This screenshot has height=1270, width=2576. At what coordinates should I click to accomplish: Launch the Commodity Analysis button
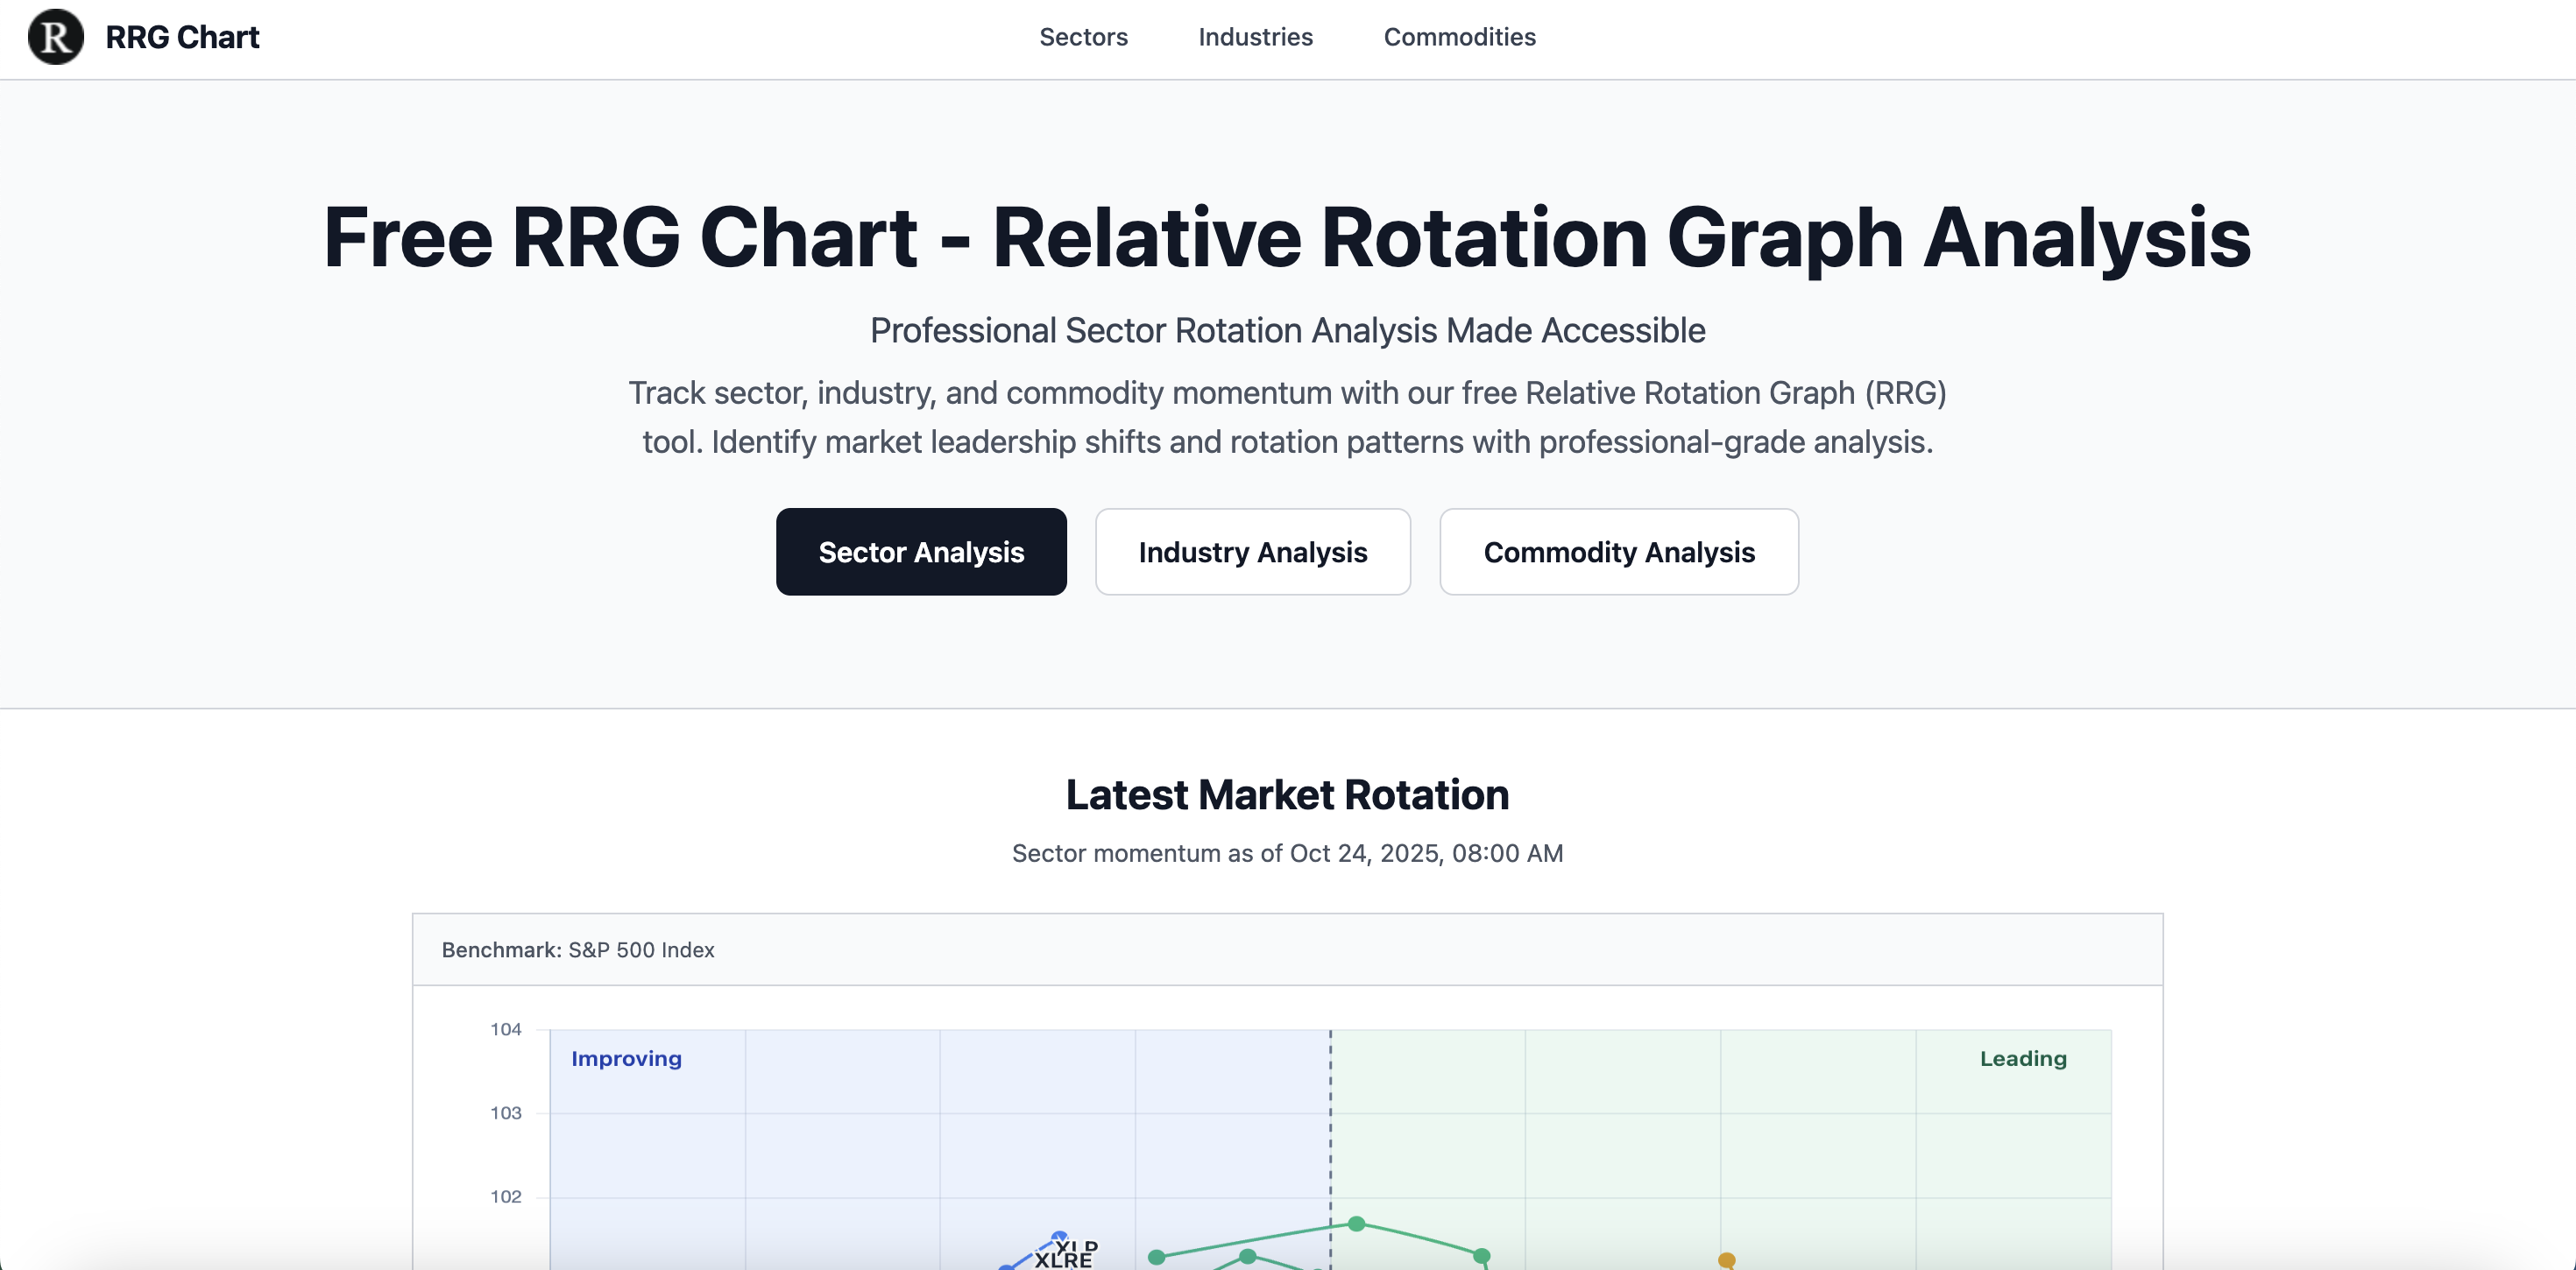coord(1618,552)
